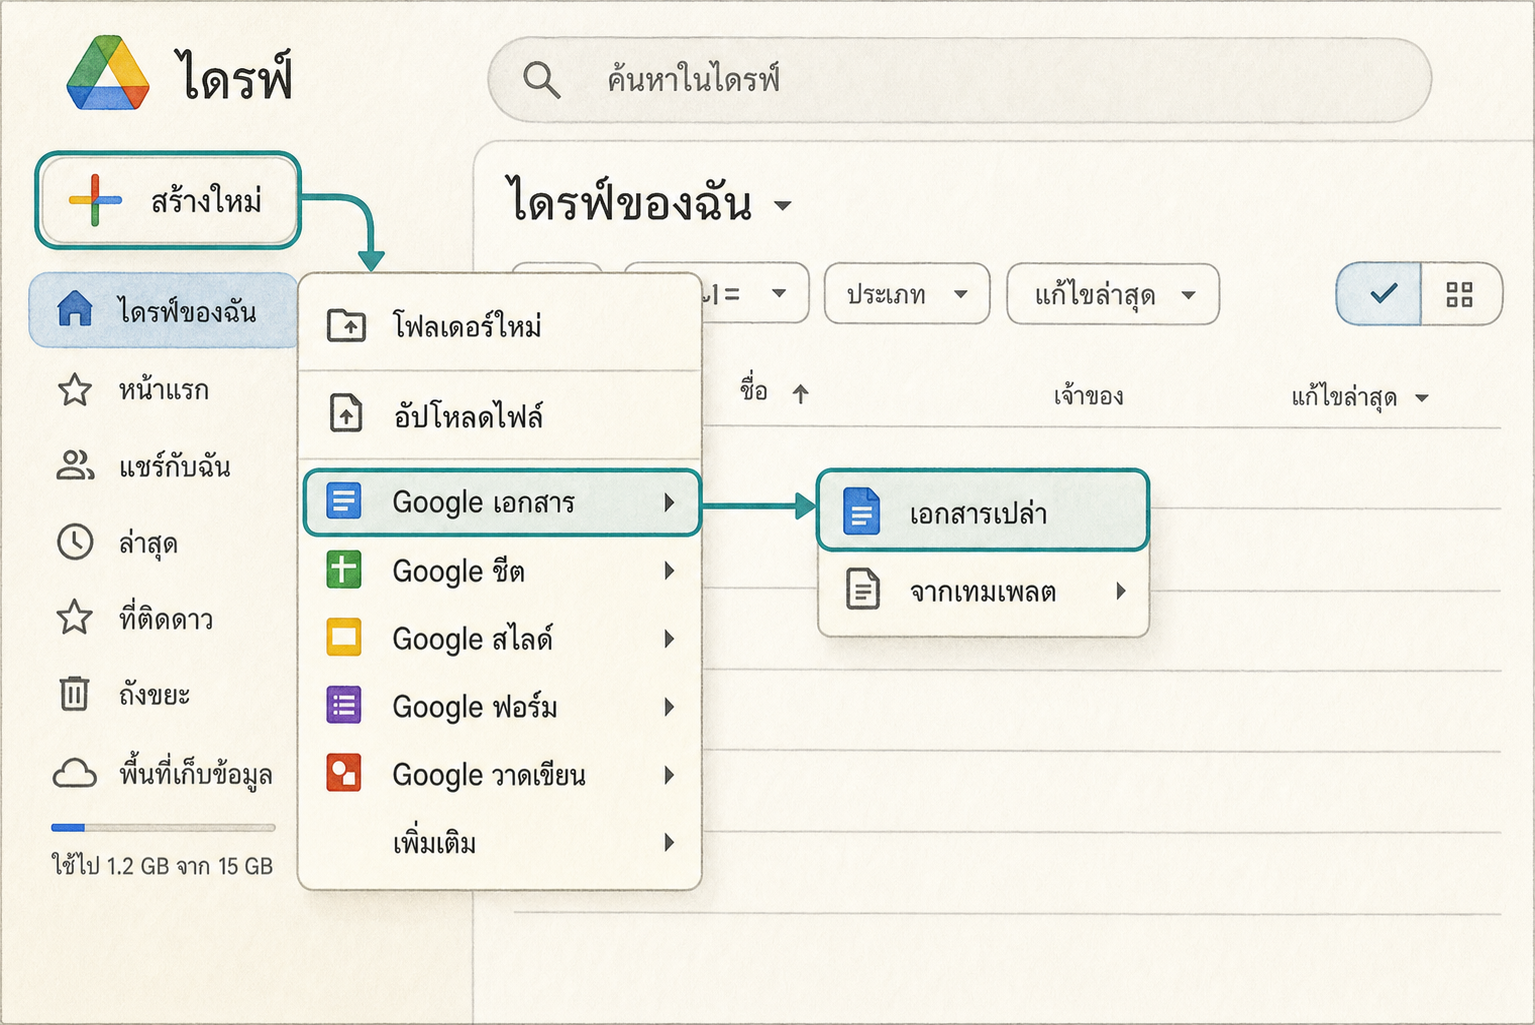Click the Google Drive logo
Viewport: 1535px width, 1025px height.
108,74
